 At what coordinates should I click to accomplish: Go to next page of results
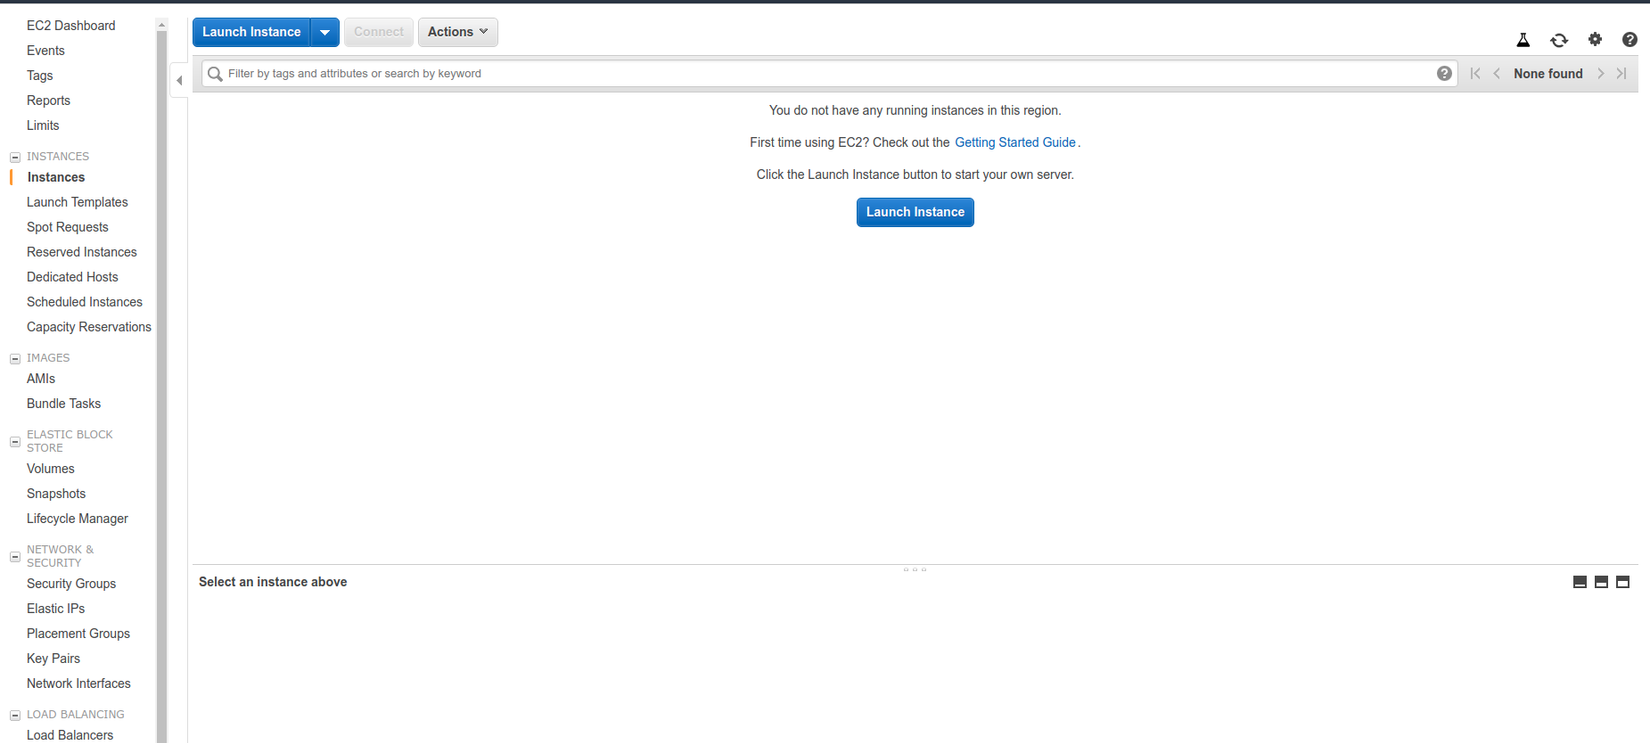1601,73
